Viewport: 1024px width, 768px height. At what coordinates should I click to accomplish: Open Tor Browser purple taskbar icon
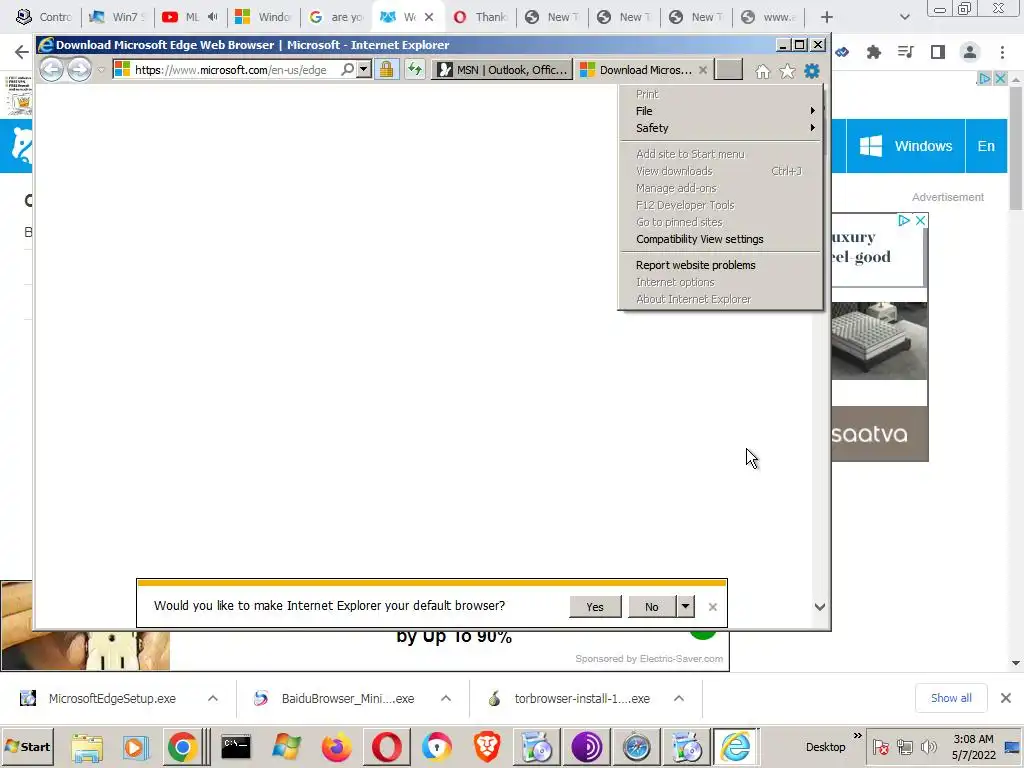(x=586, y=747)
